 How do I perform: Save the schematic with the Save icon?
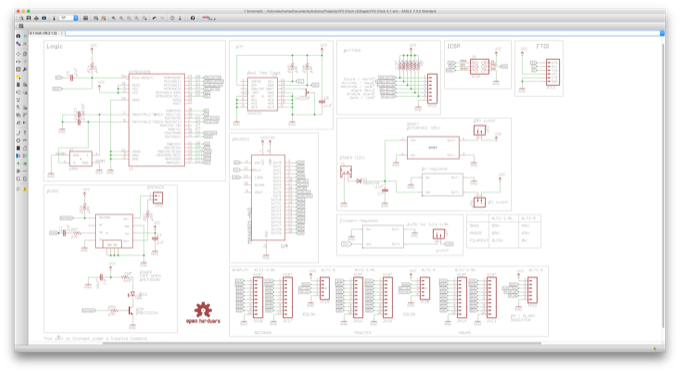tap(29, 18)
